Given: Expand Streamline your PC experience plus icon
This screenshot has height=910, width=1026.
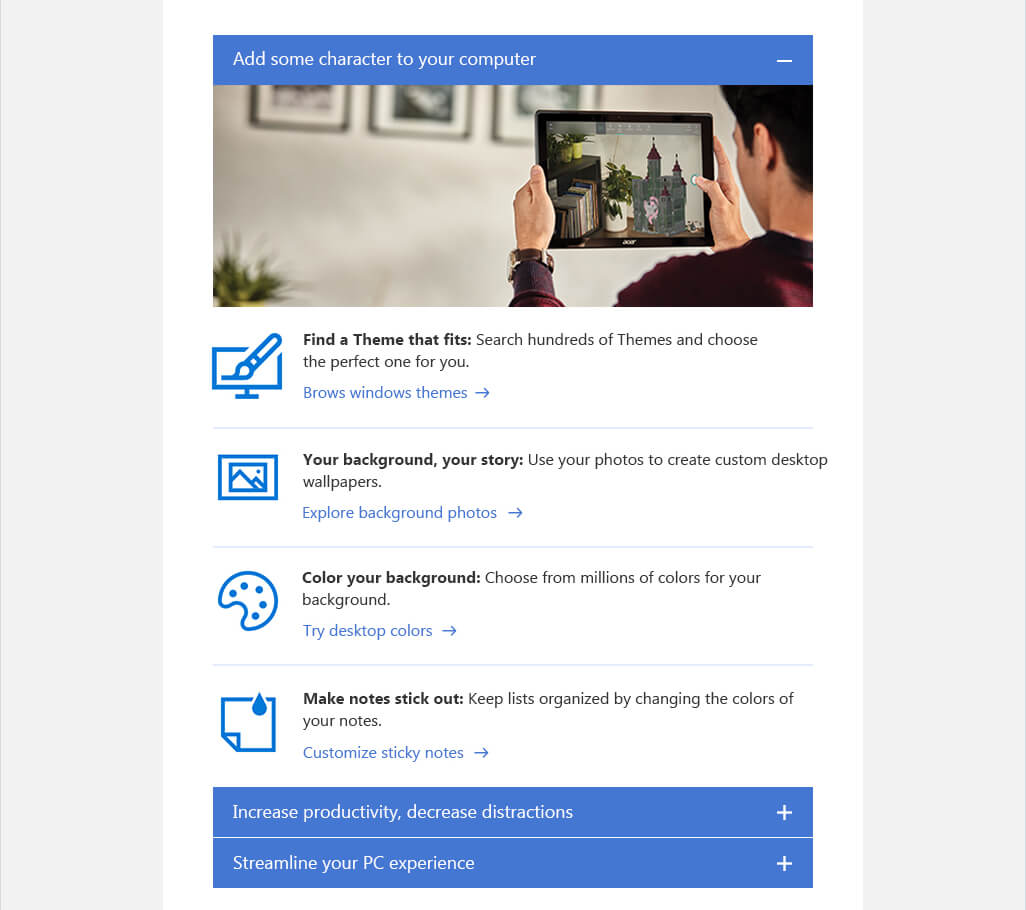Looking at the screenshot, I should 784,864.
